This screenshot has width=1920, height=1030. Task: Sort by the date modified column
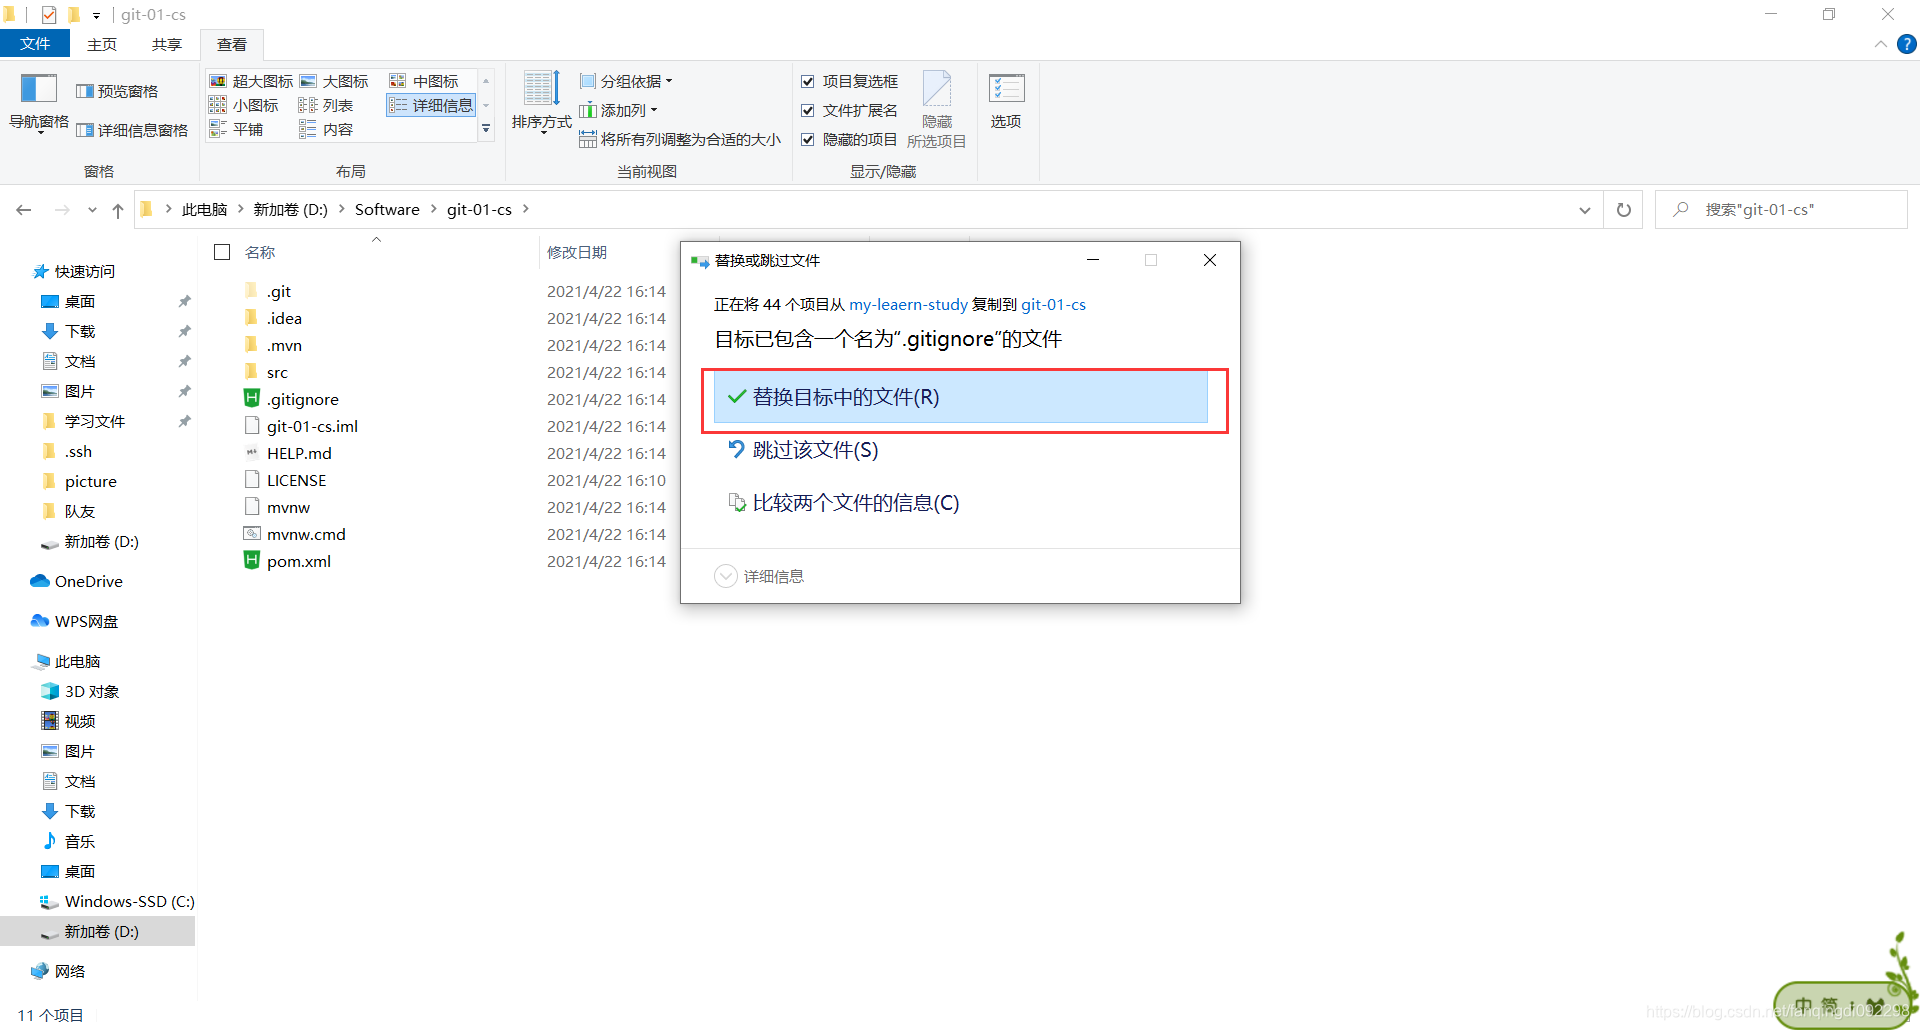[577, 252]
